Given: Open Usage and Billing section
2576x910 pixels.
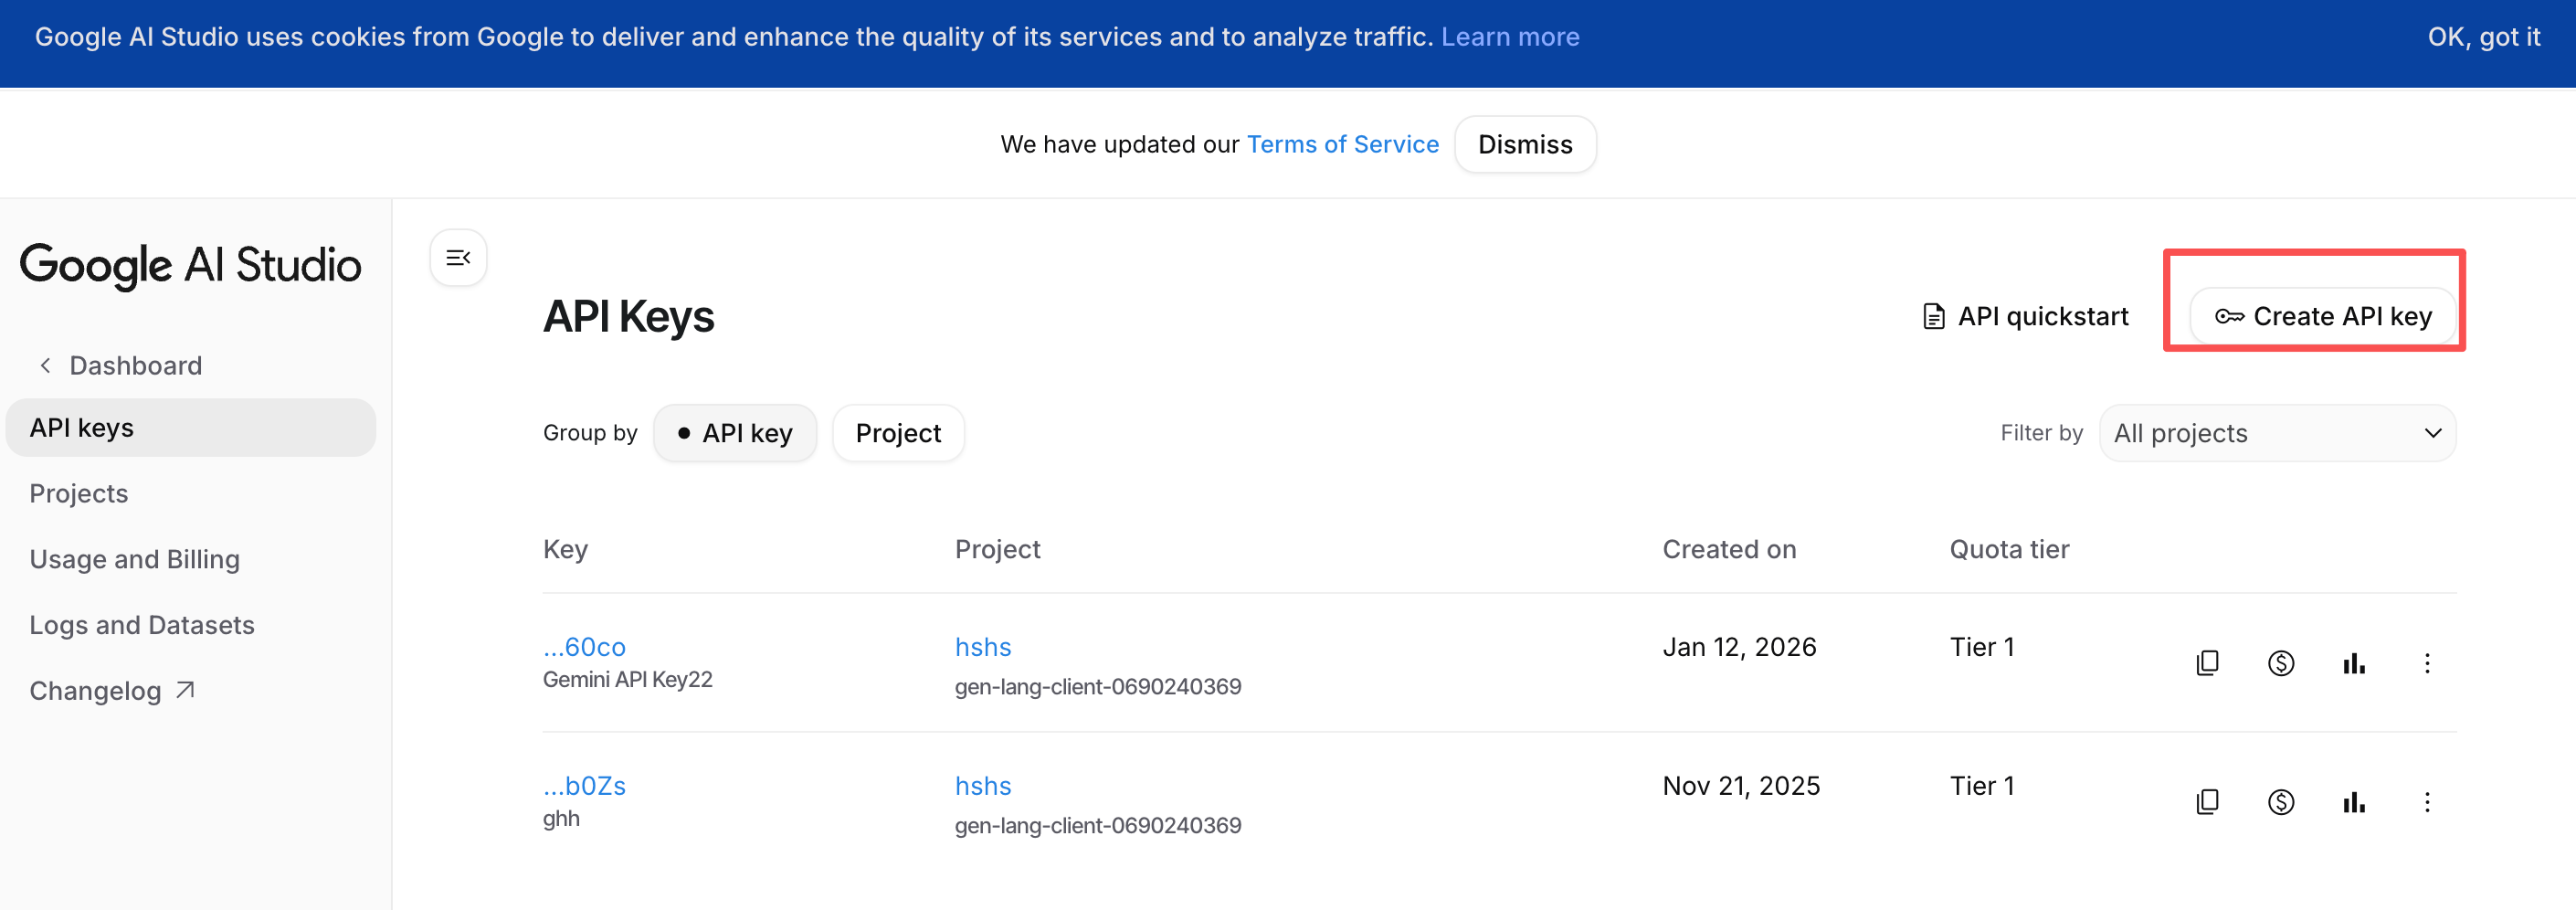Looking at the screenshot, I should [x=134, y=559].
